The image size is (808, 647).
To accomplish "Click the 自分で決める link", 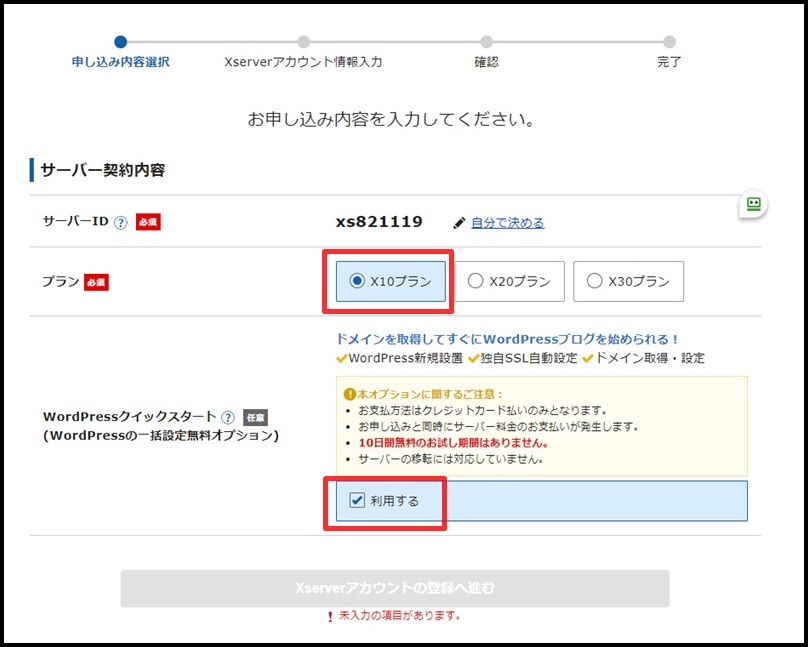I will 508,223.
